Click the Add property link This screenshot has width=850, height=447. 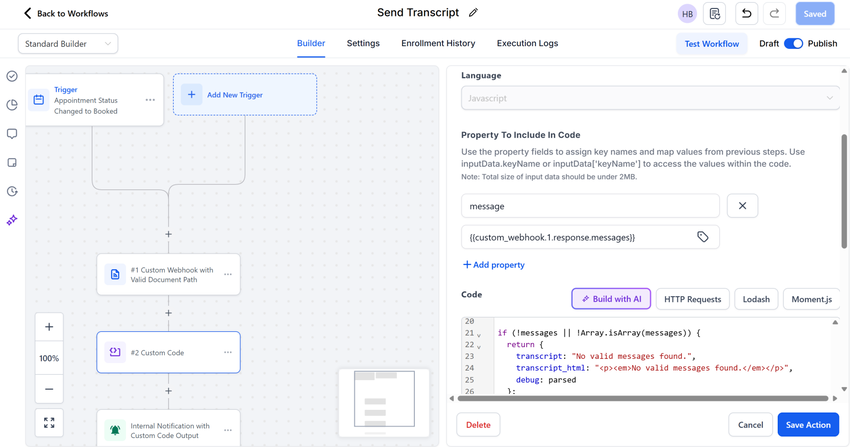click(x=494, y=265)
